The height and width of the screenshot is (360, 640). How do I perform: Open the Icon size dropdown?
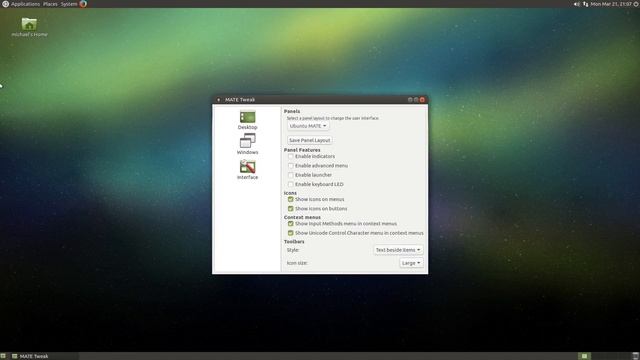411,263
